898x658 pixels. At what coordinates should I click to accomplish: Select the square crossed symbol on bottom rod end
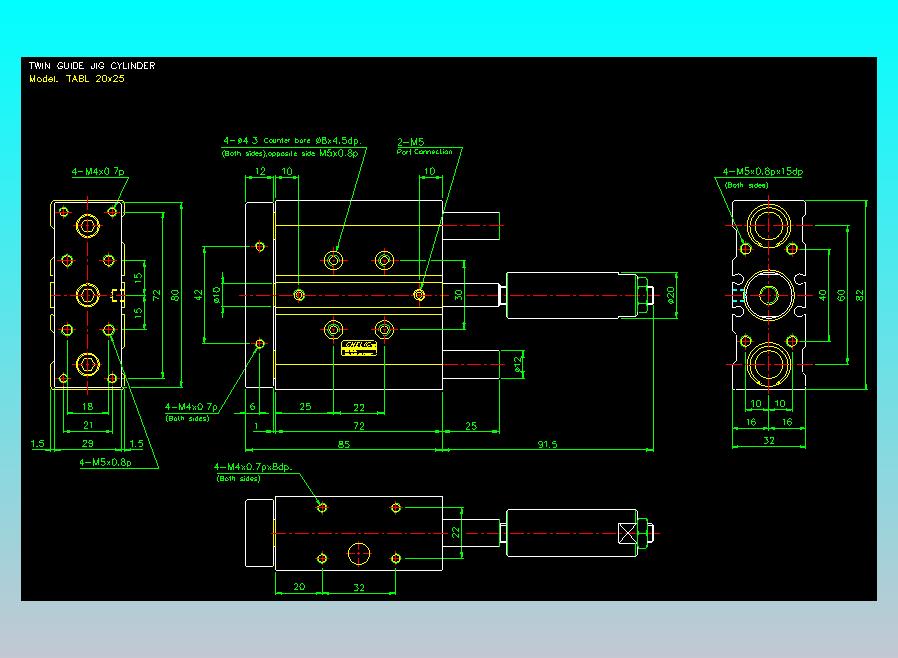[x=628, y=533]
